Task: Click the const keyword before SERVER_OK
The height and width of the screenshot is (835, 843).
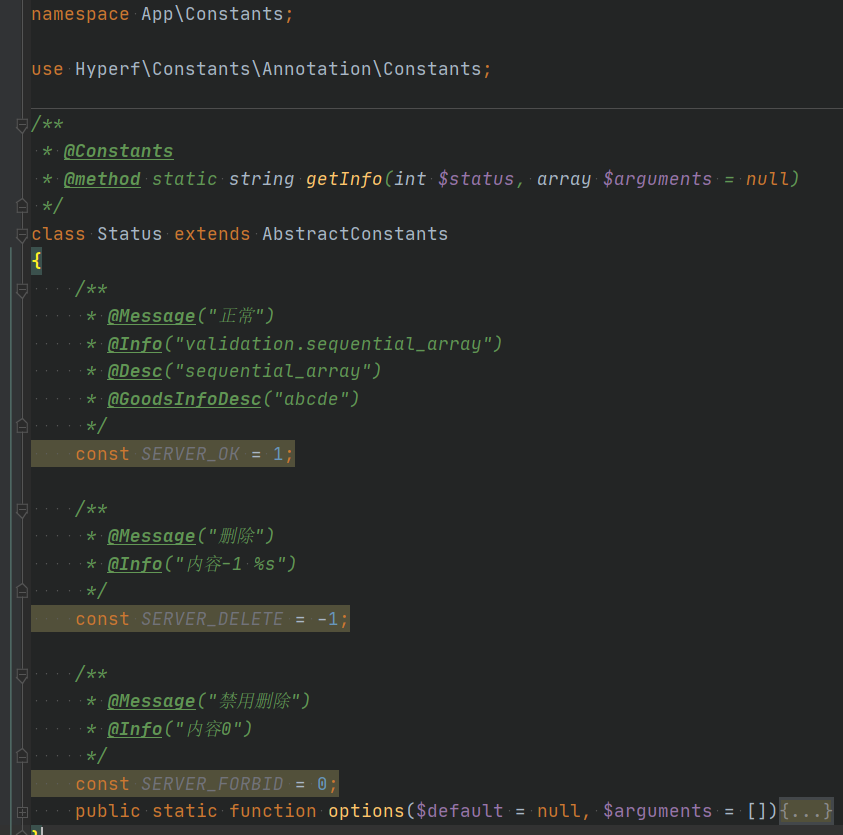Action: pos(102,454)
